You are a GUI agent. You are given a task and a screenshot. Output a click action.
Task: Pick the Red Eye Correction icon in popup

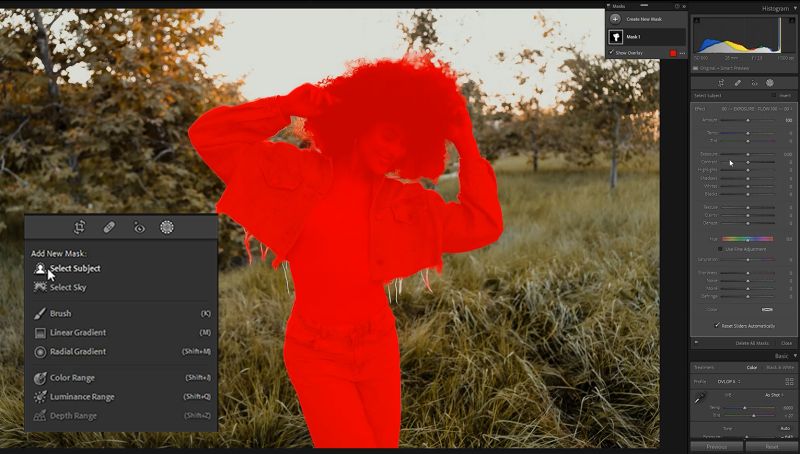click(x=139, y=228)
